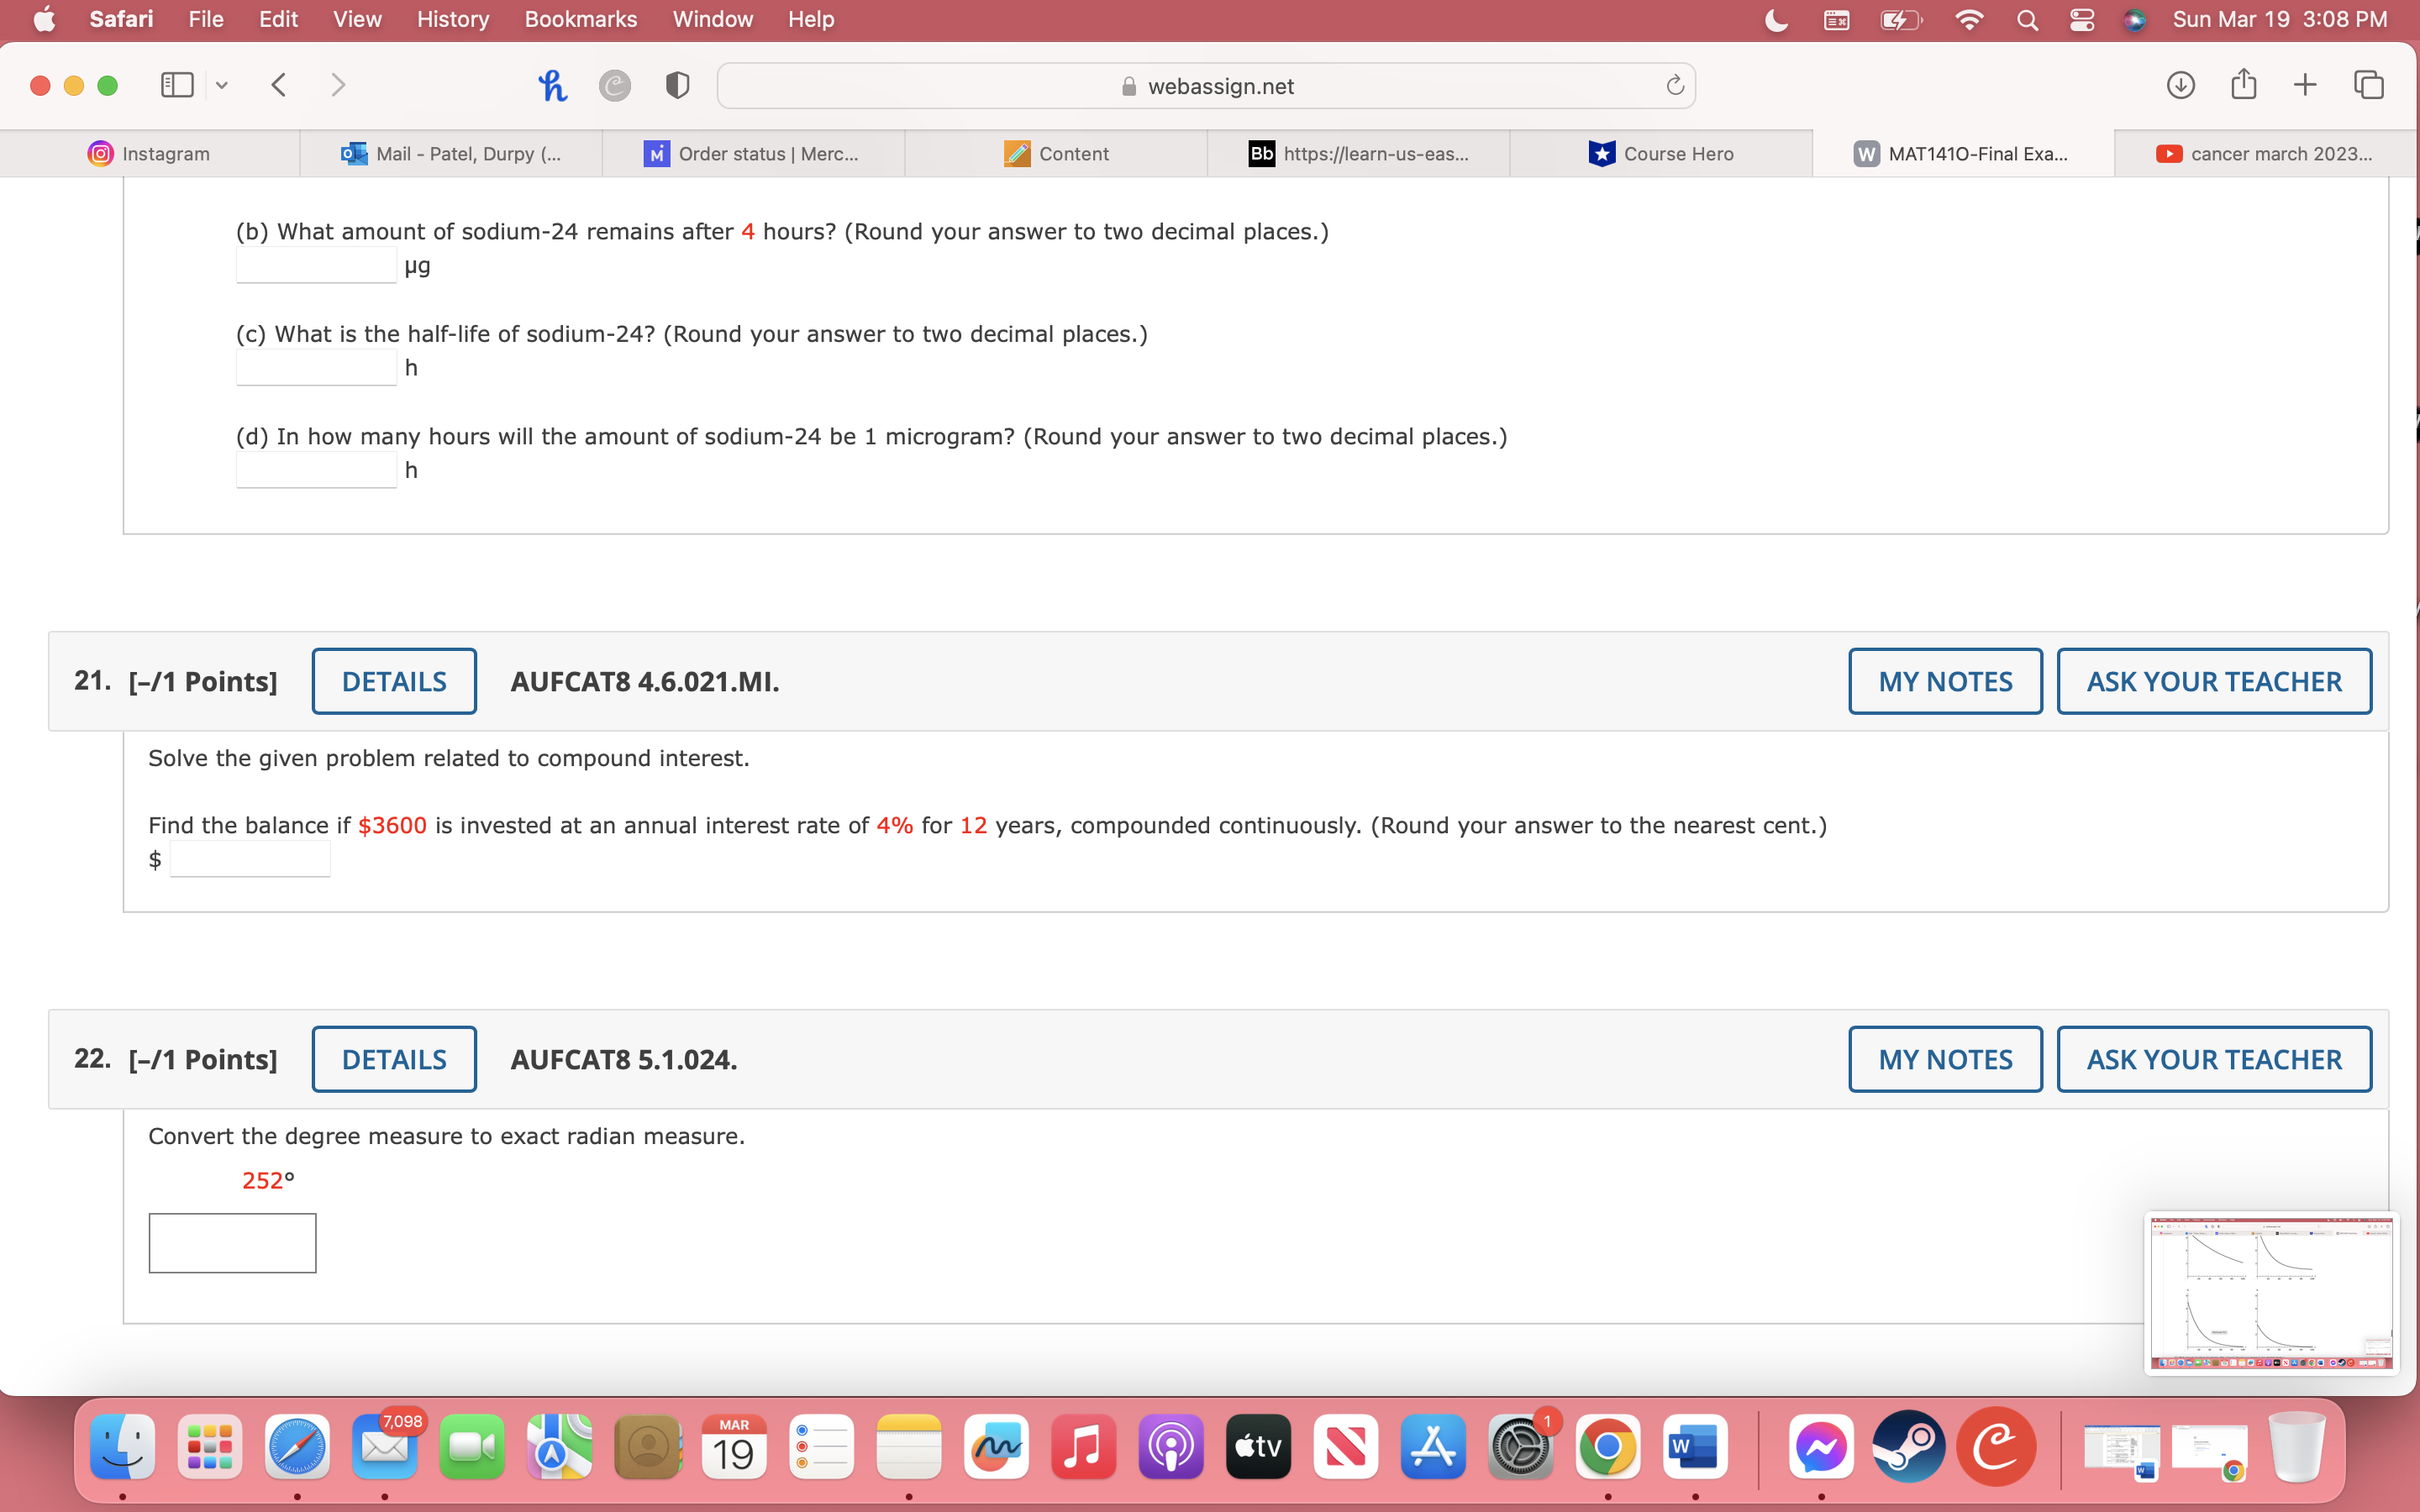Open Mail from the Dock
Image resolution: width=2420 pixels, height=1512 pixels.
point(385,1447)
